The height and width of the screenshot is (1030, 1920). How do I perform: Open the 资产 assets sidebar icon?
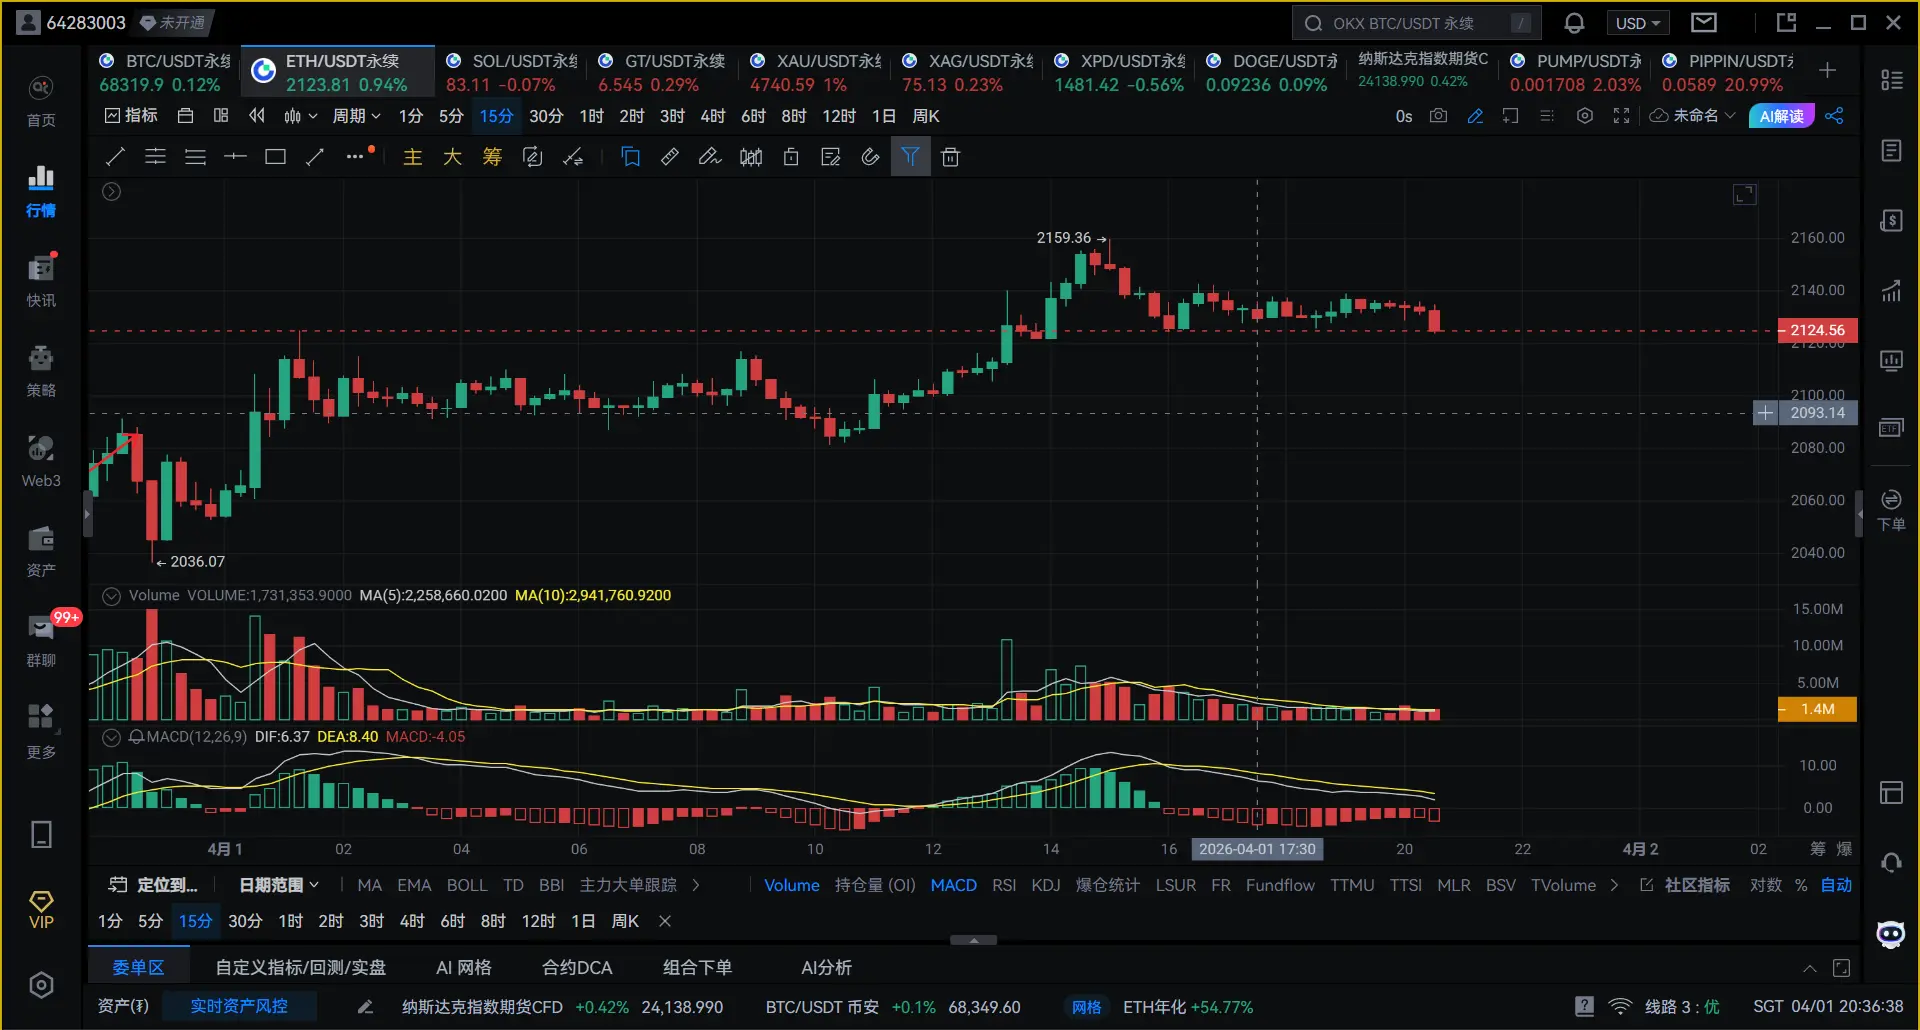tap(41, 551)
